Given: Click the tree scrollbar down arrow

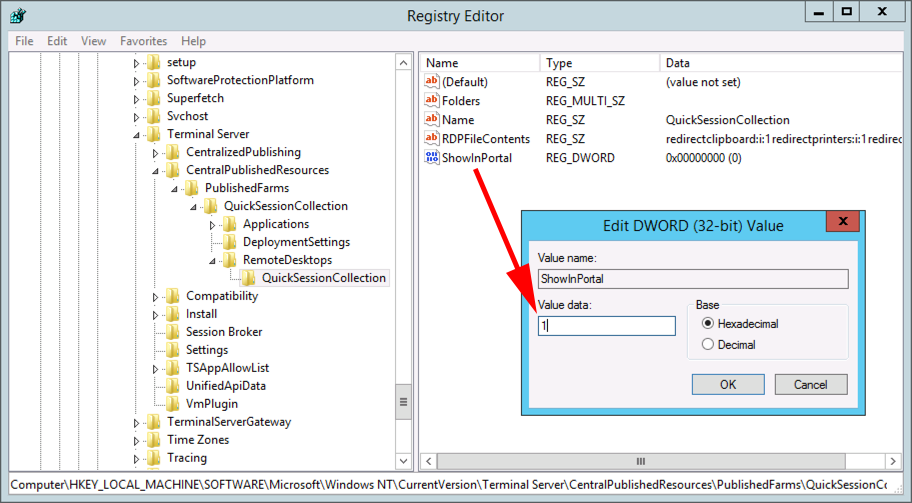Looking at the screenshot, I should pyautogui.click(x=403, y=461).
